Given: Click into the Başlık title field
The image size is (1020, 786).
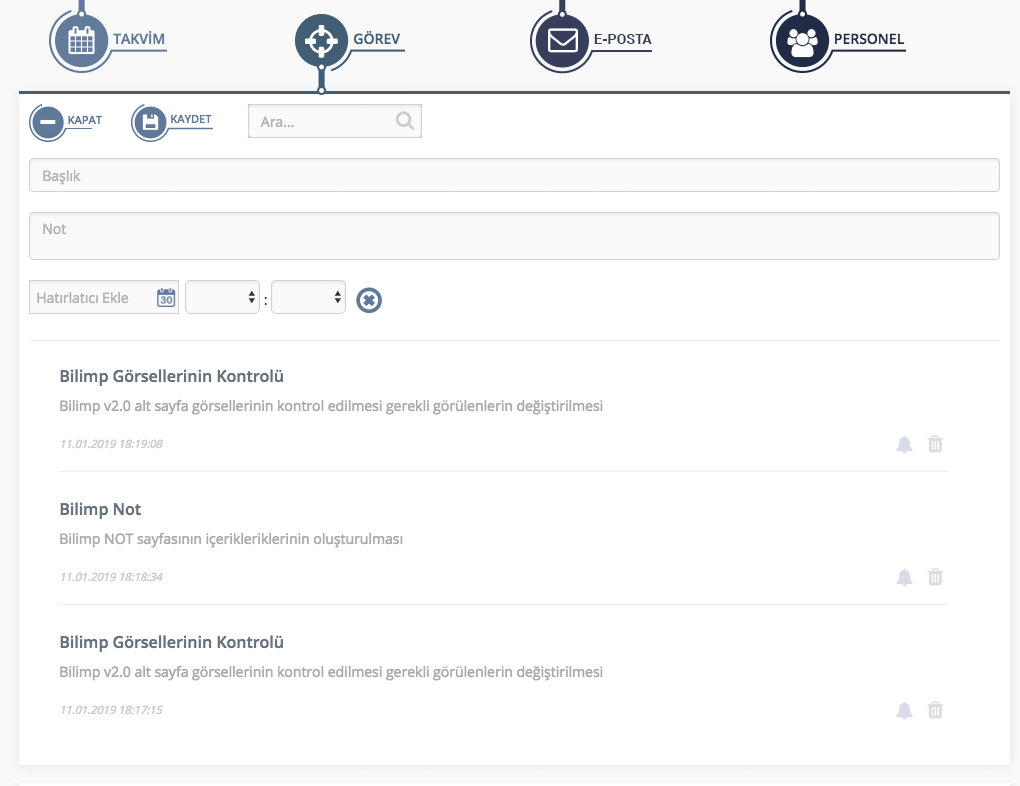Looking at the screenshot, I should (x=514, y=175).
